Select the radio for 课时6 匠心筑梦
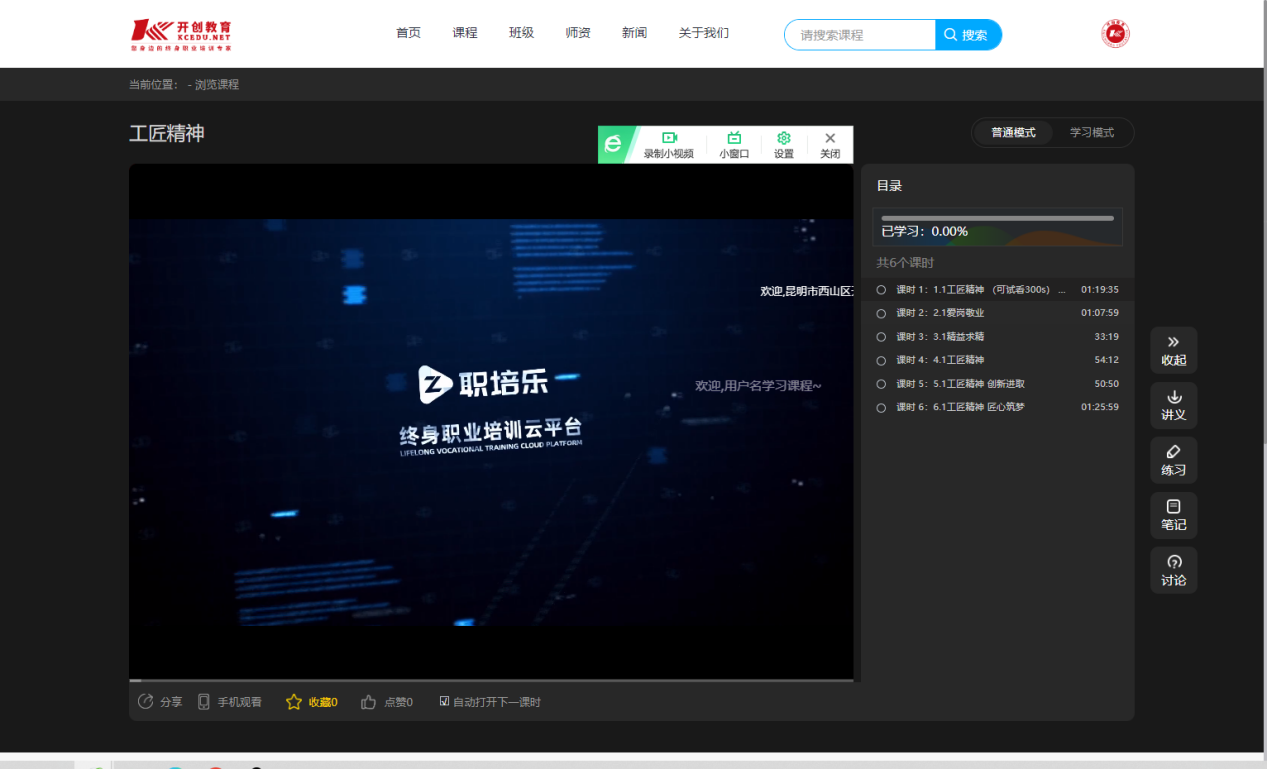1267x769 pixels. [881, 408]
